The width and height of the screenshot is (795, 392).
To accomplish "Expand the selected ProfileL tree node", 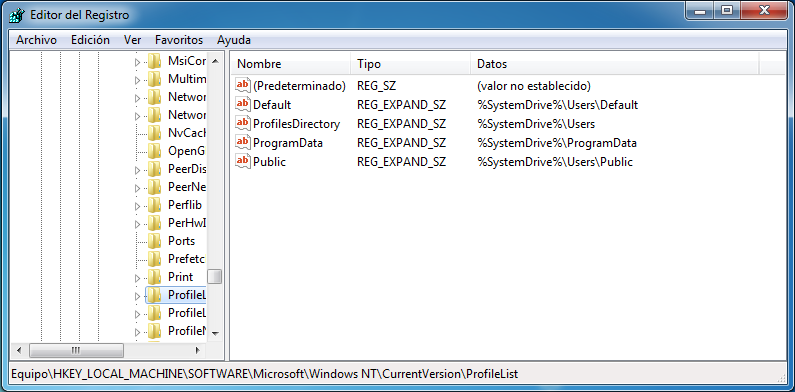I will (x=137, y=296).
